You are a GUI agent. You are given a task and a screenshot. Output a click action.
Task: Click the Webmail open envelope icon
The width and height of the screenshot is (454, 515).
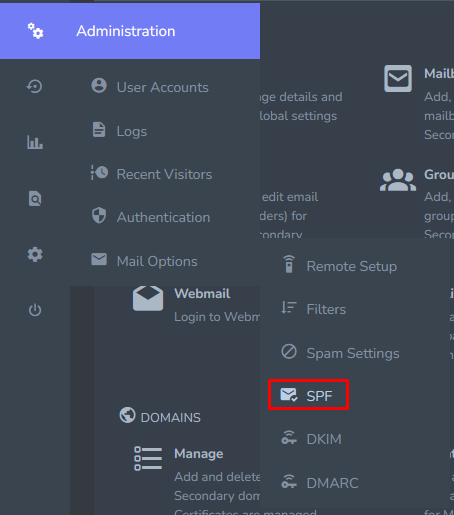tap(148, 298)
